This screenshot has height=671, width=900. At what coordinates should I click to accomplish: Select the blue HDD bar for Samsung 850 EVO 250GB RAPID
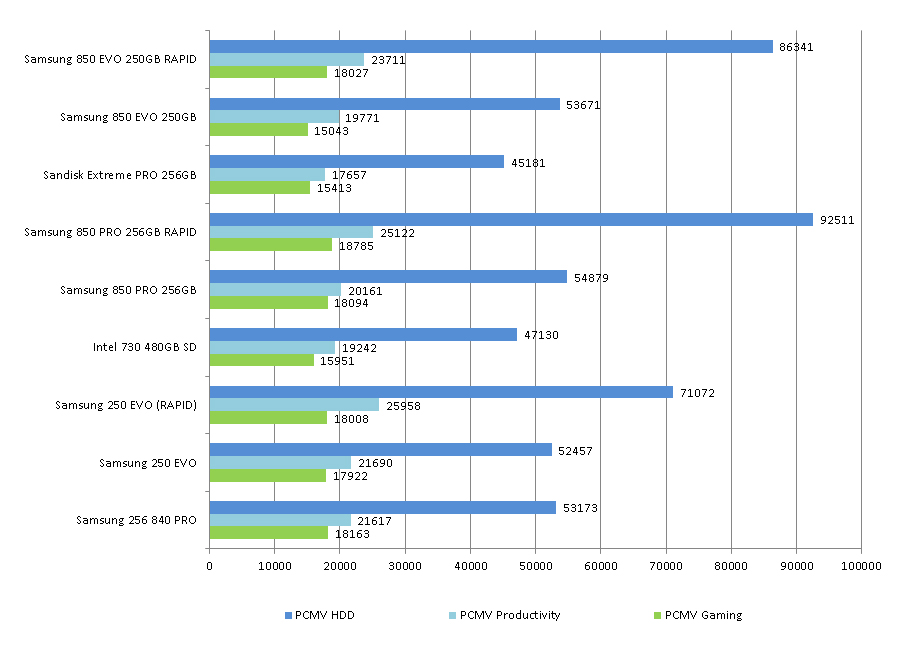491,46
